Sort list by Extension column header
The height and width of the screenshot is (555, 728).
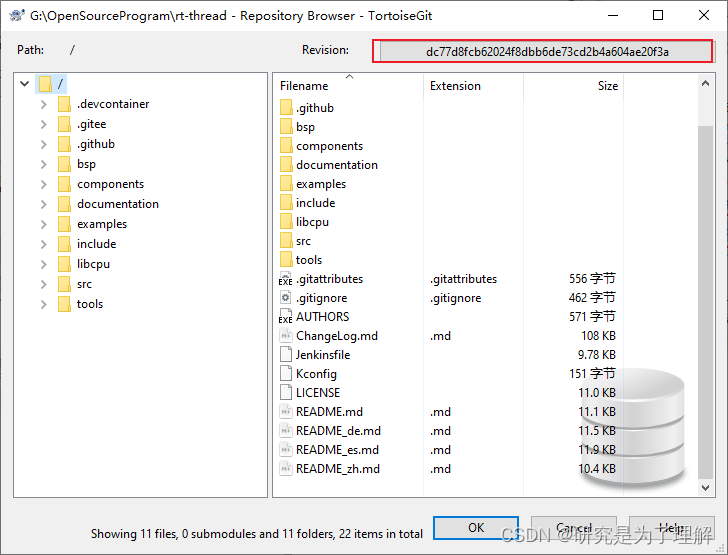pos(473,86)
